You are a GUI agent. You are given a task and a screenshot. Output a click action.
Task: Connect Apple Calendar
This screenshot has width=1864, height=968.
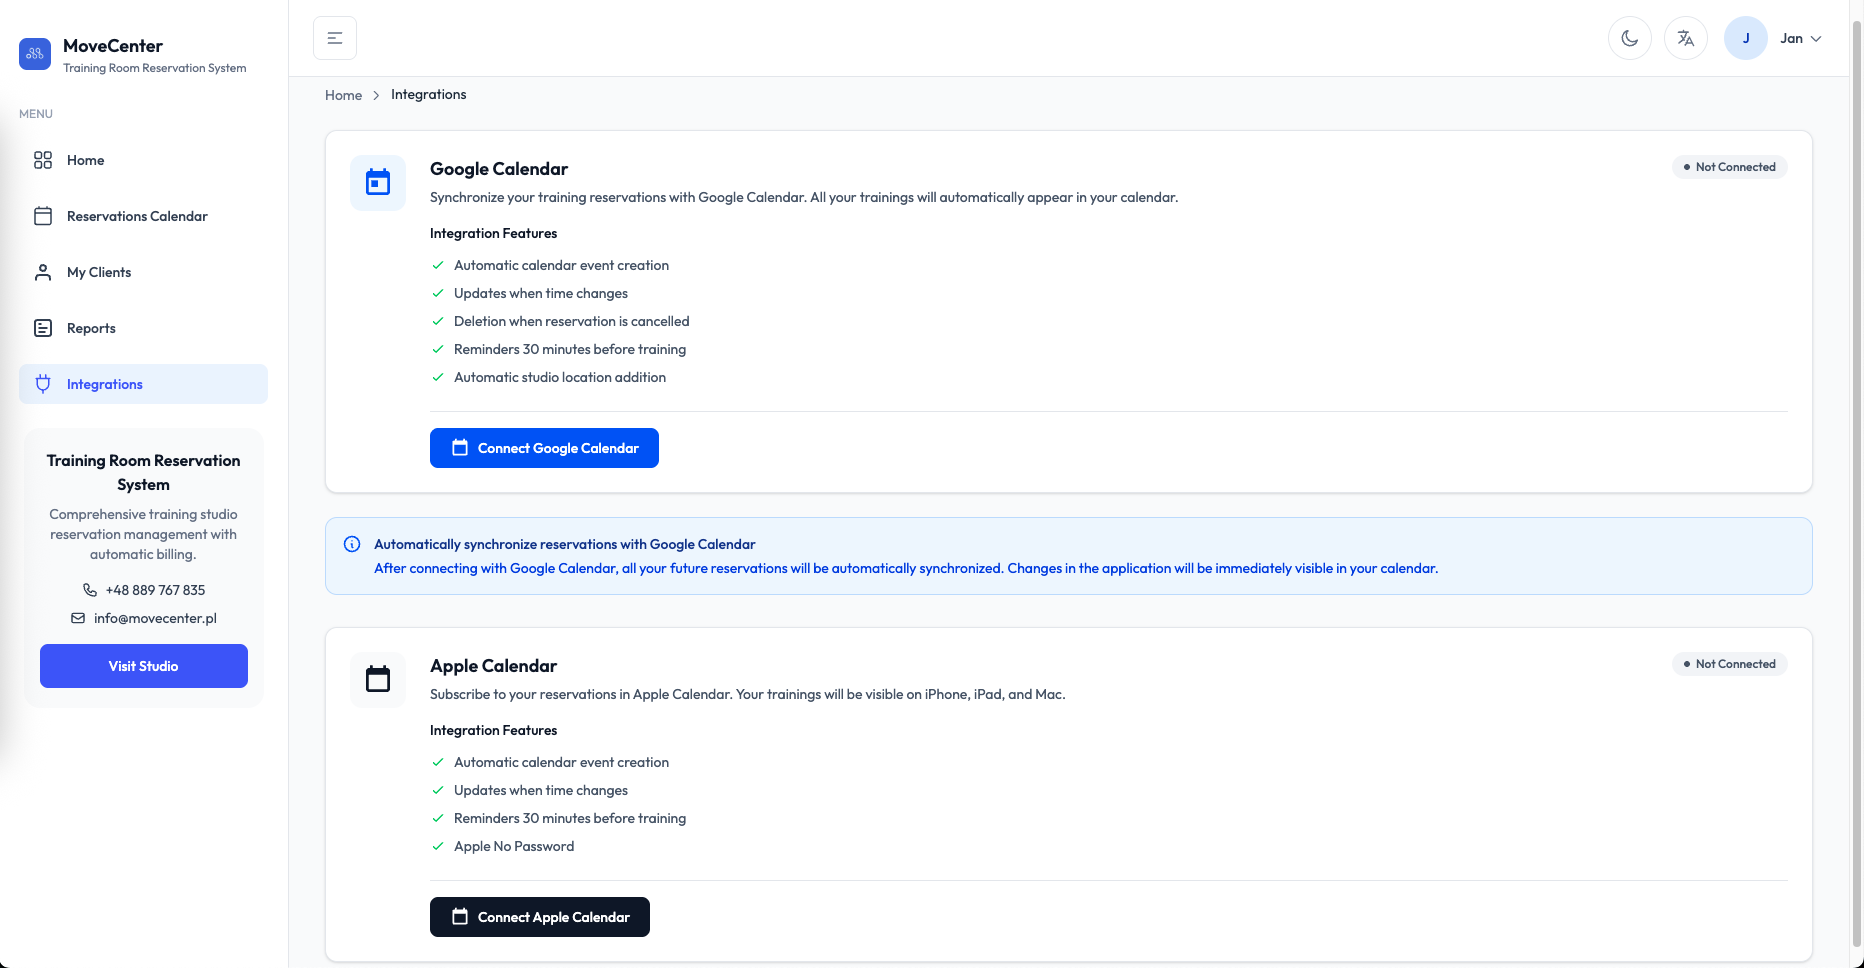(540, 917)
